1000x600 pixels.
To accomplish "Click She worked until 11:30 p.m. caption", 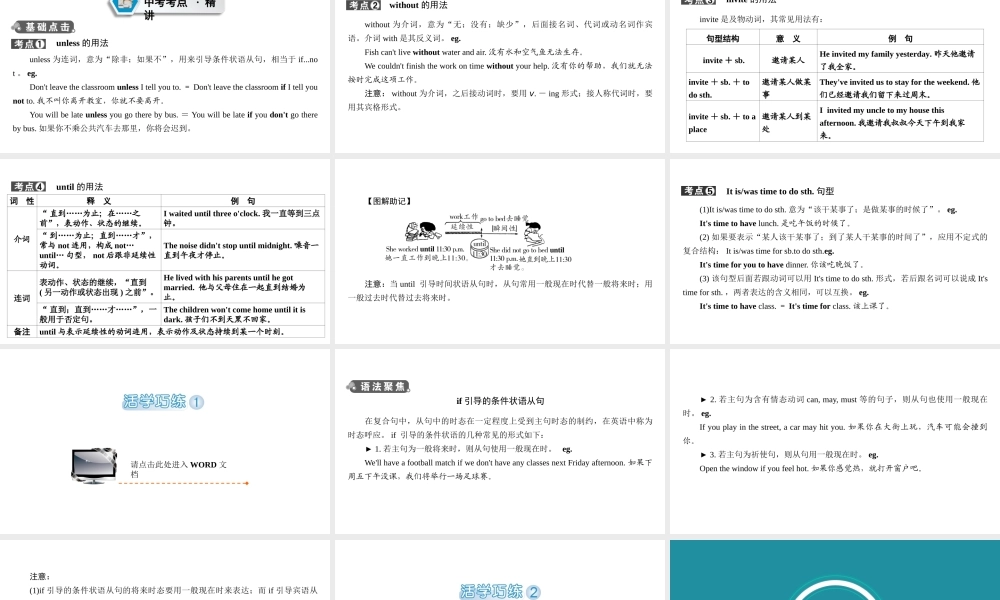I will (425, 253).
